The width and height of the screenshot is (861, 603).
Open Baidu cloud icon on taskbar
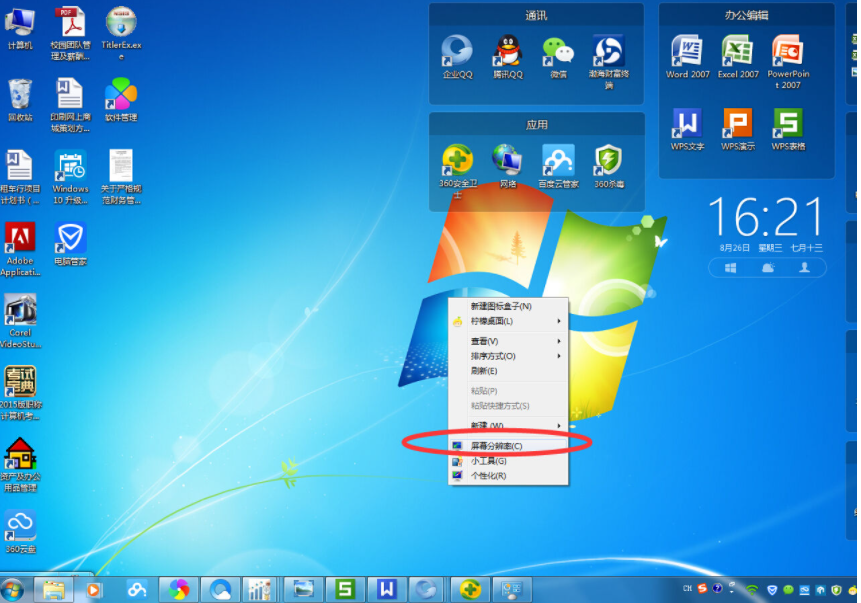pyautogui.click(x=137, y=590)
